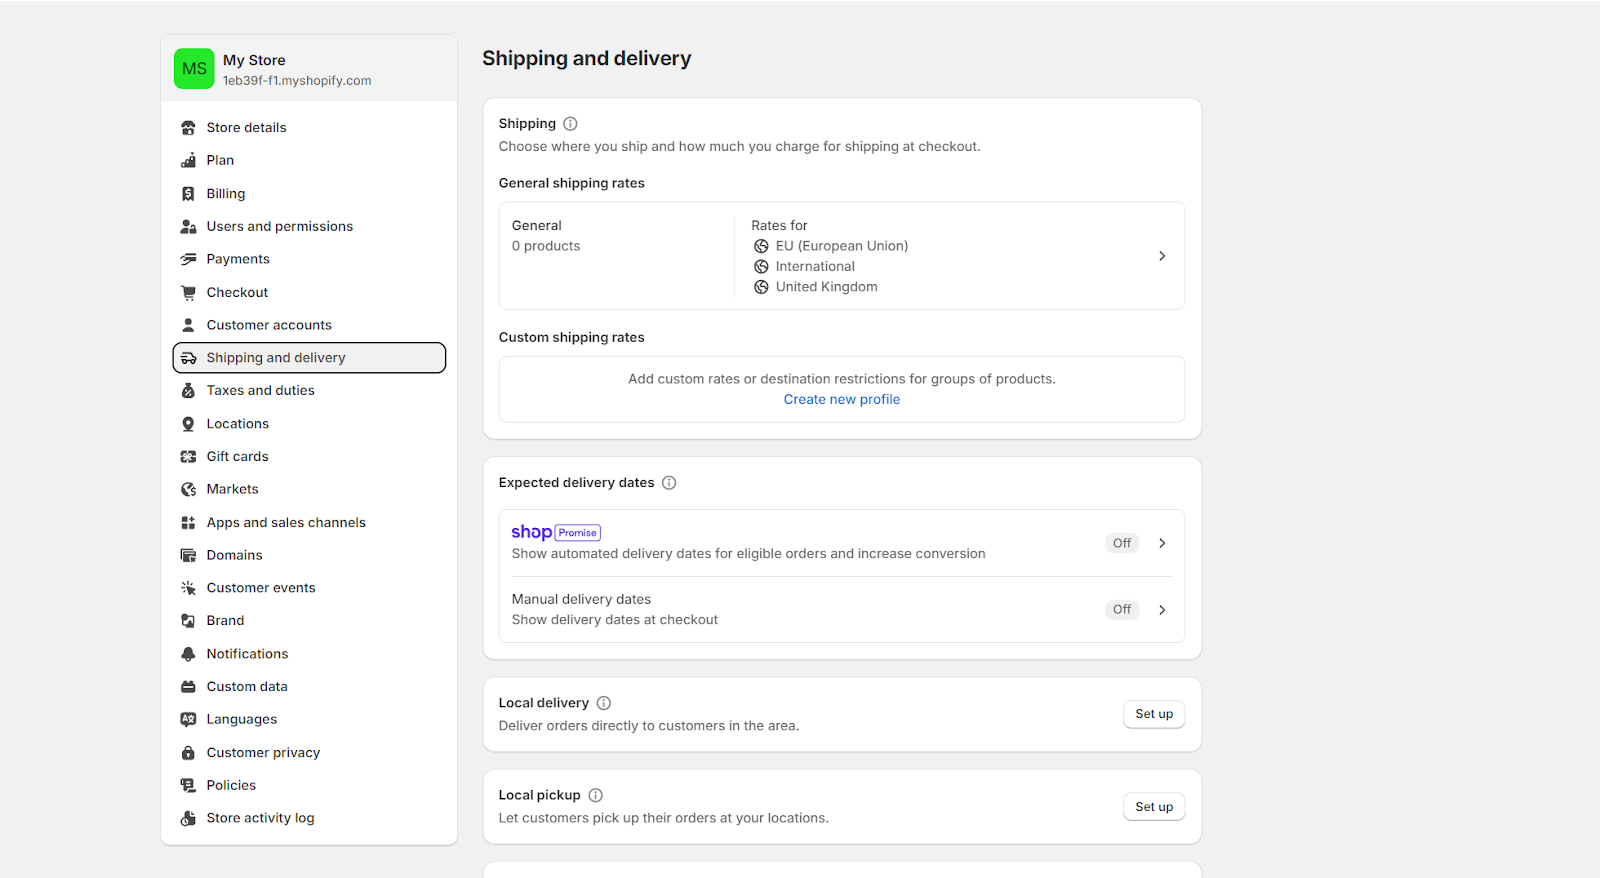Expand the General shipping rates chevron
Viewport: 1600px width, 878px height.
(x=1162, y=256)
